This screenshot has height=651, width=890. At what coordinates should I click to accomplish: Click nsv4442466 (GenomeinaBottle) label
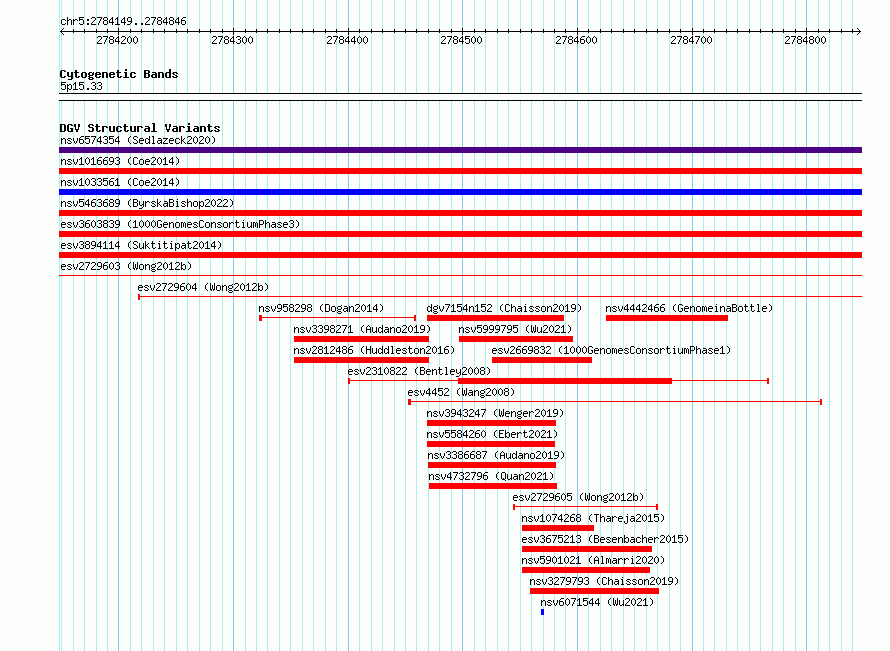coord(689,308)
